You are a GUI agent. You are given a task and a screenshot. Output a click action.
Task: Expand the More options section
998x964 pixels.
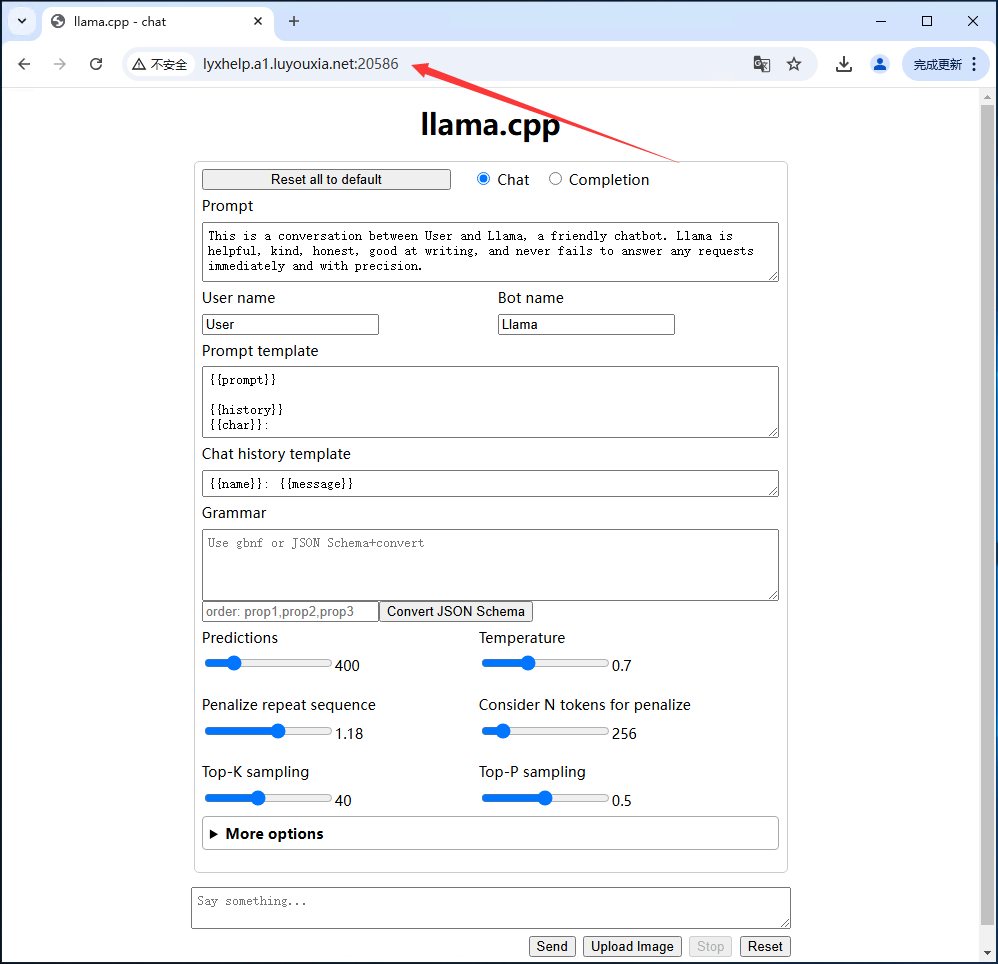coord(490,834)
